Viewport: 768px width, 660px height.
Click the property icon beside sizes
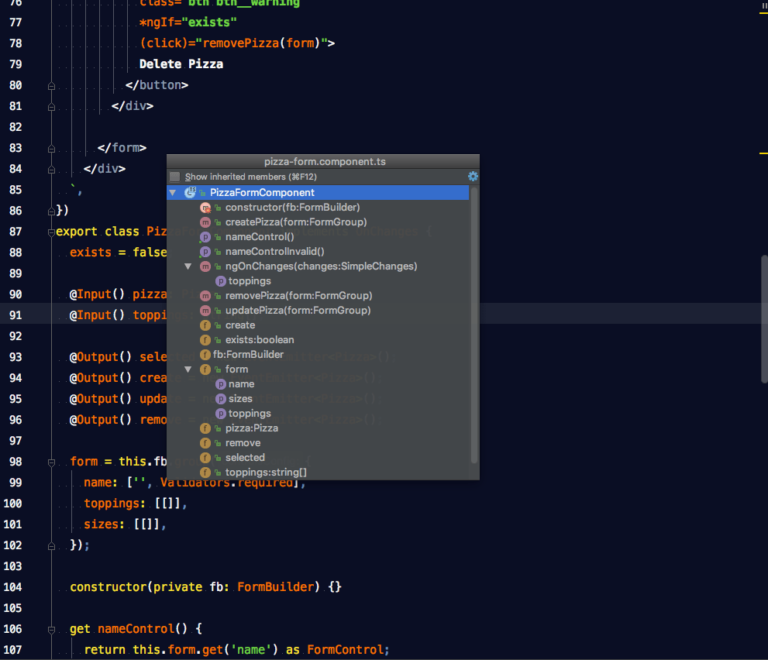point(220,399)
